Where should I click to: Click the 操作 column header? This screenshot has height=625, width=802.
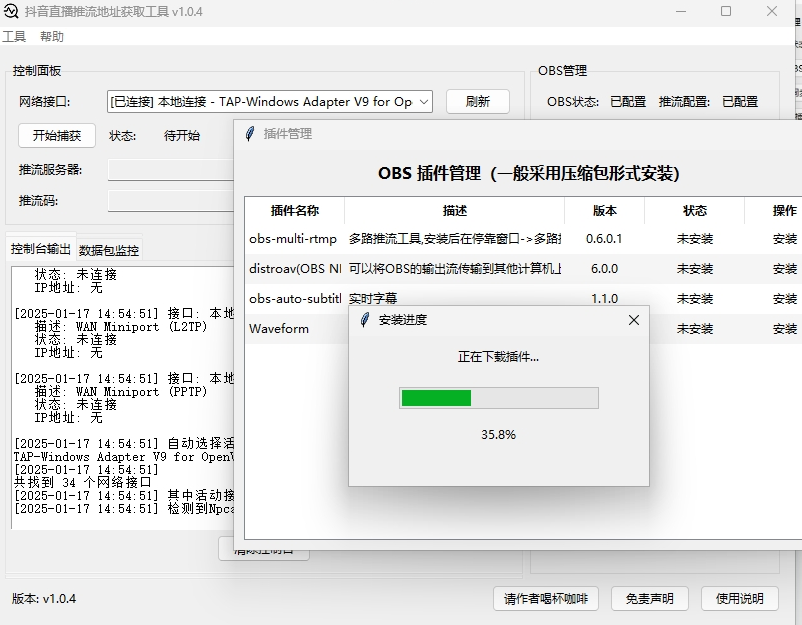(785, 210)
